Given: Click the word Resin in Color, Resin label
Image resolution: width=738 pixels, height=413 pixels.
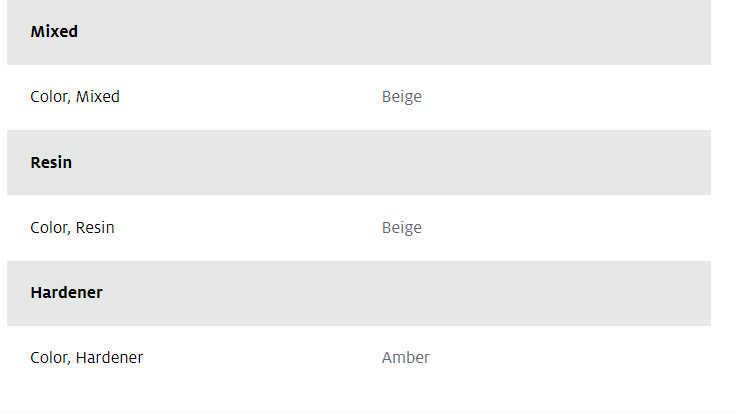Looking at the screenshot, I should [x=95, y=227].
